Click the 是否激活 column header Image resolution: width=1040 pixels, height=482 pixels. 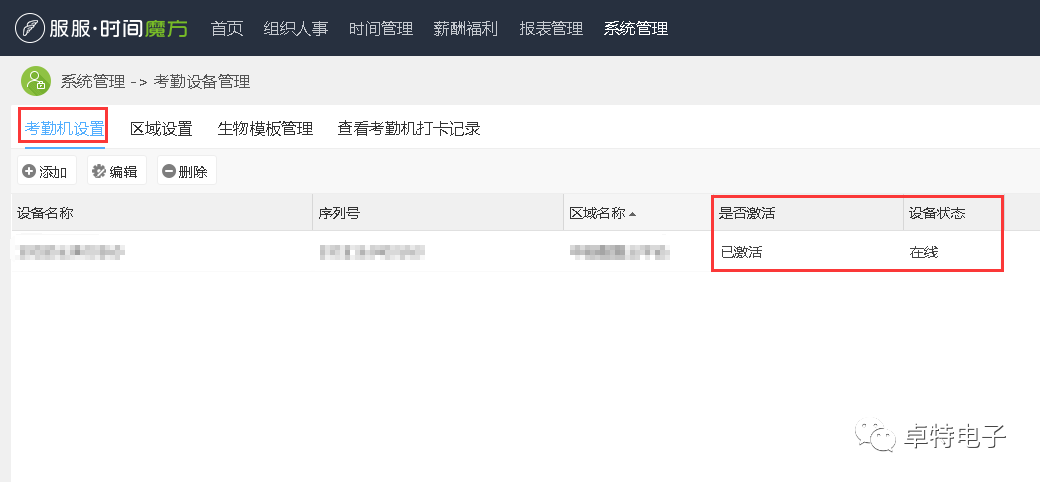[x=747, y=213]
